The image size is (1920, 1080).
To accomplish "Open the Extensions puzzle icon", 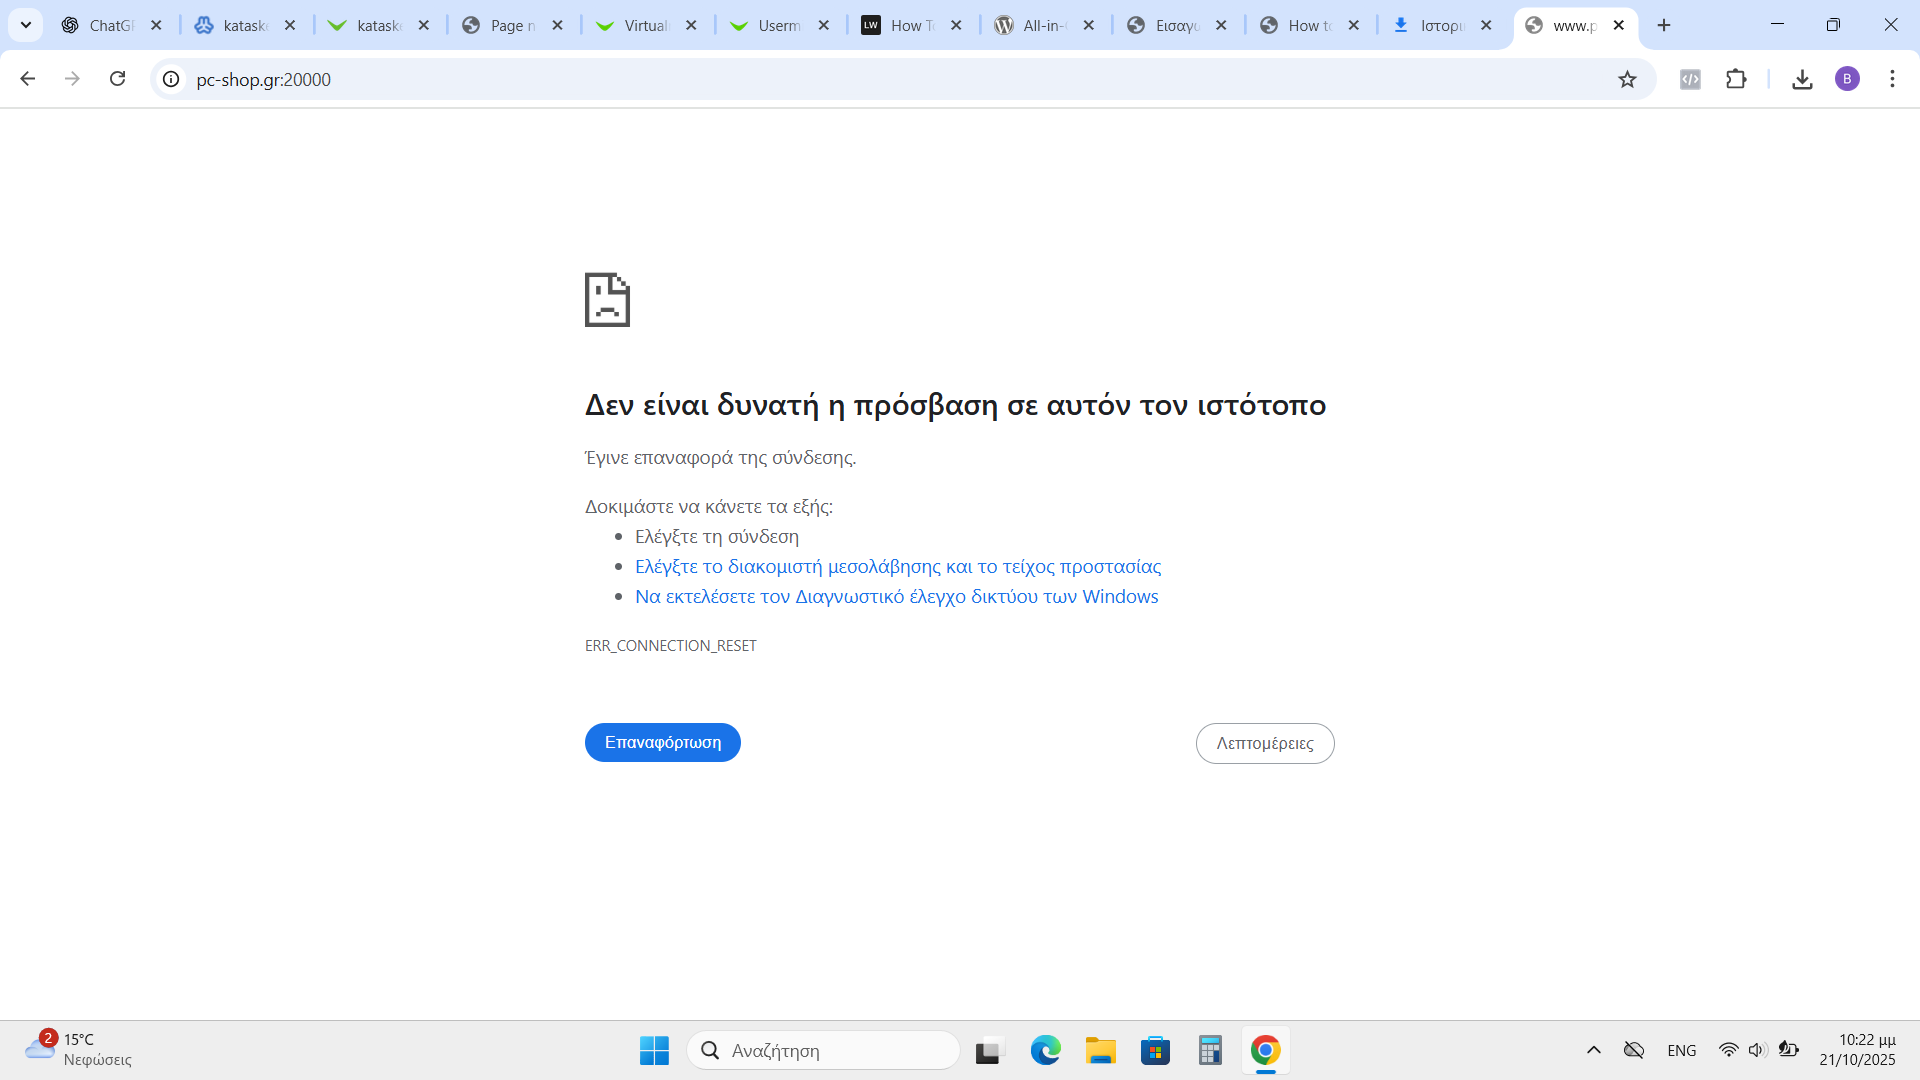I will 1736,79.
